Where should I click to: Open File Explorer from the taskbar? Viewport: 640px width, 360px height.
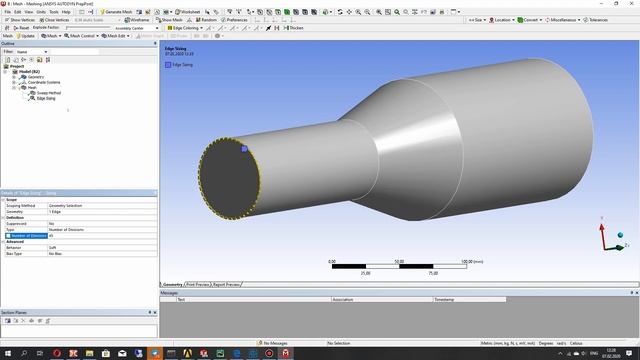89,353
